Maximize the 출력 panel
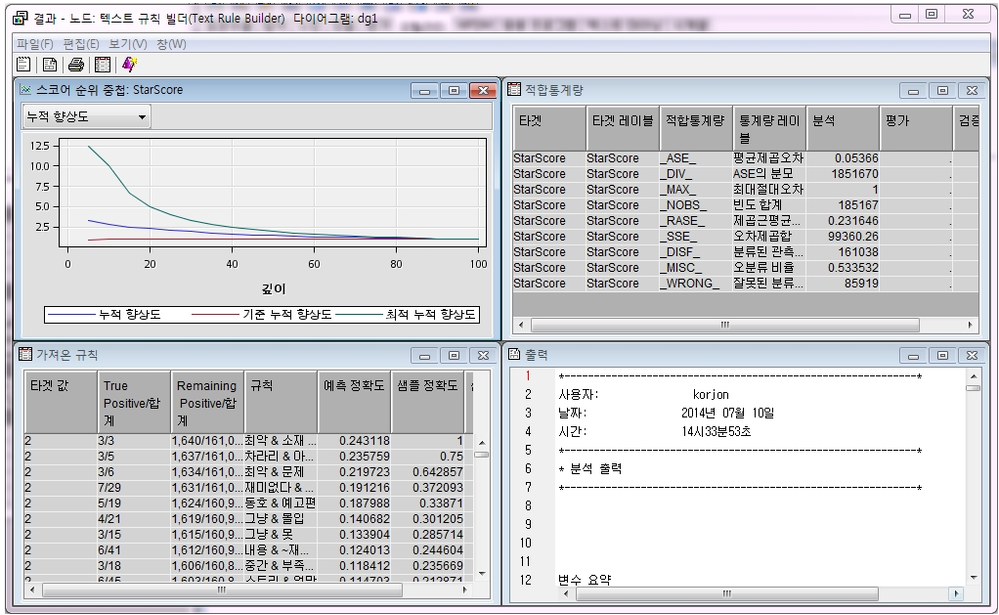Image resolution: width=999 pixels, height=615 pixels. (942, 355)
